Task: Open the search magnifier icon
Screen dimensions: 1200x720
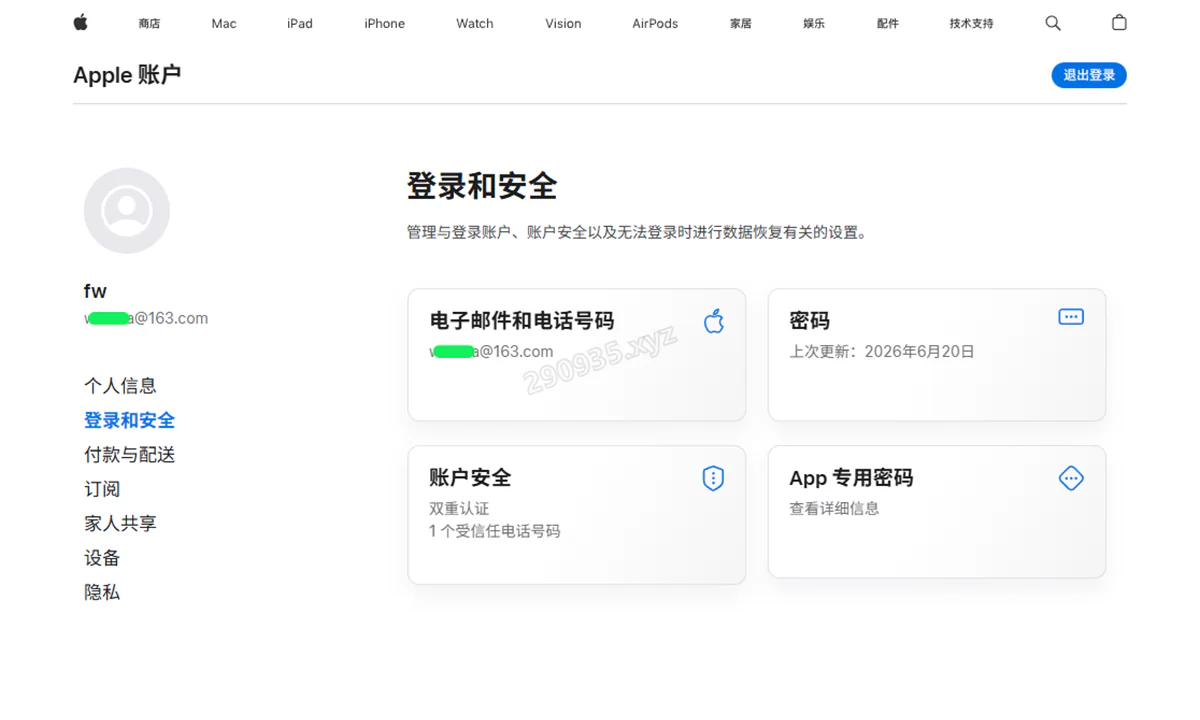Action: (1053, 23)
